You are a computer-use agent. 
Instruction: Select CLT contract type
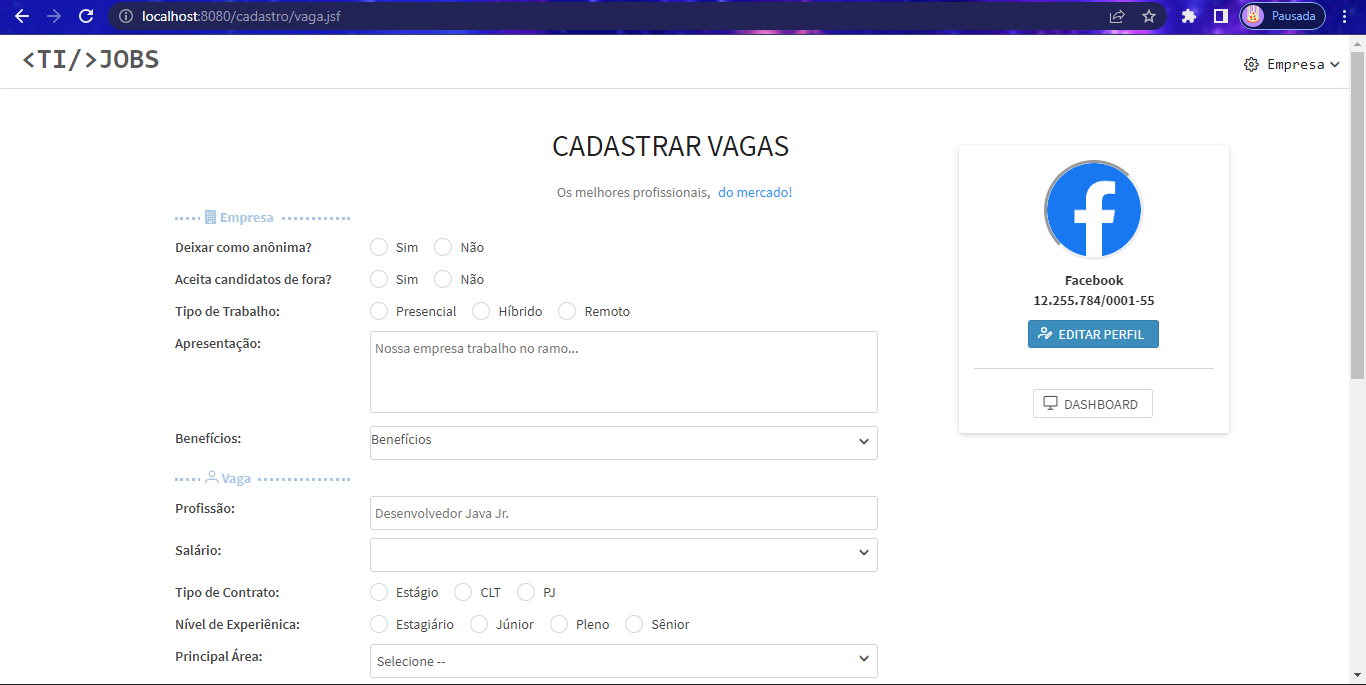click(x=463, y=591)
